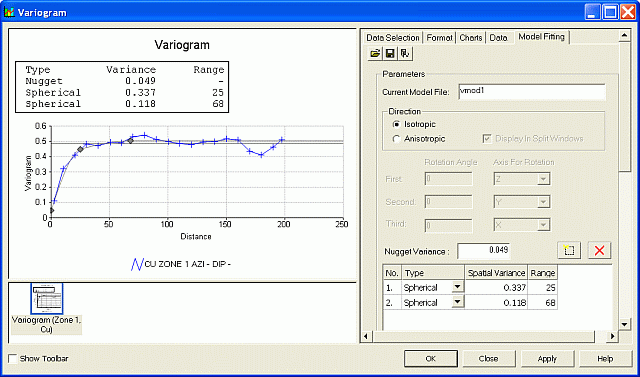Click the Apply button
The image size is (640, 377).
(547, 359)
